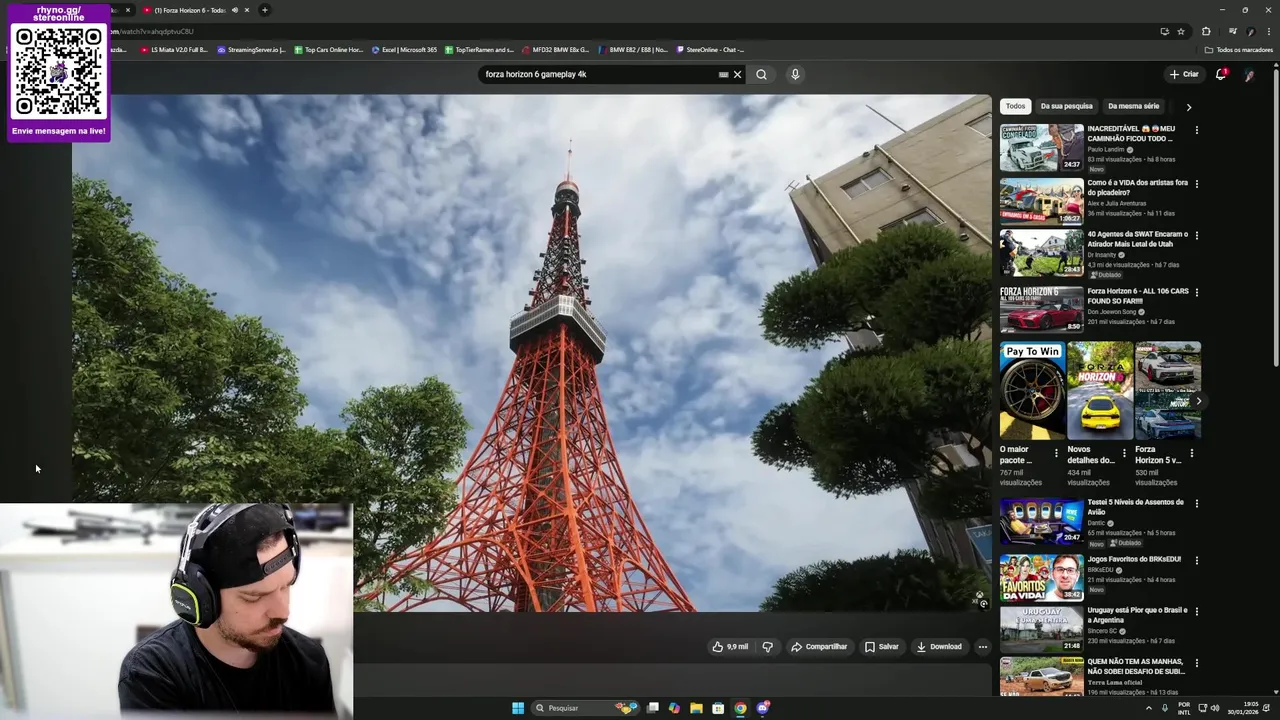Viewport: 1280px width, 720px height.
Task: Click the Tokyo Tower video player
Action: [x=531, y=353]
